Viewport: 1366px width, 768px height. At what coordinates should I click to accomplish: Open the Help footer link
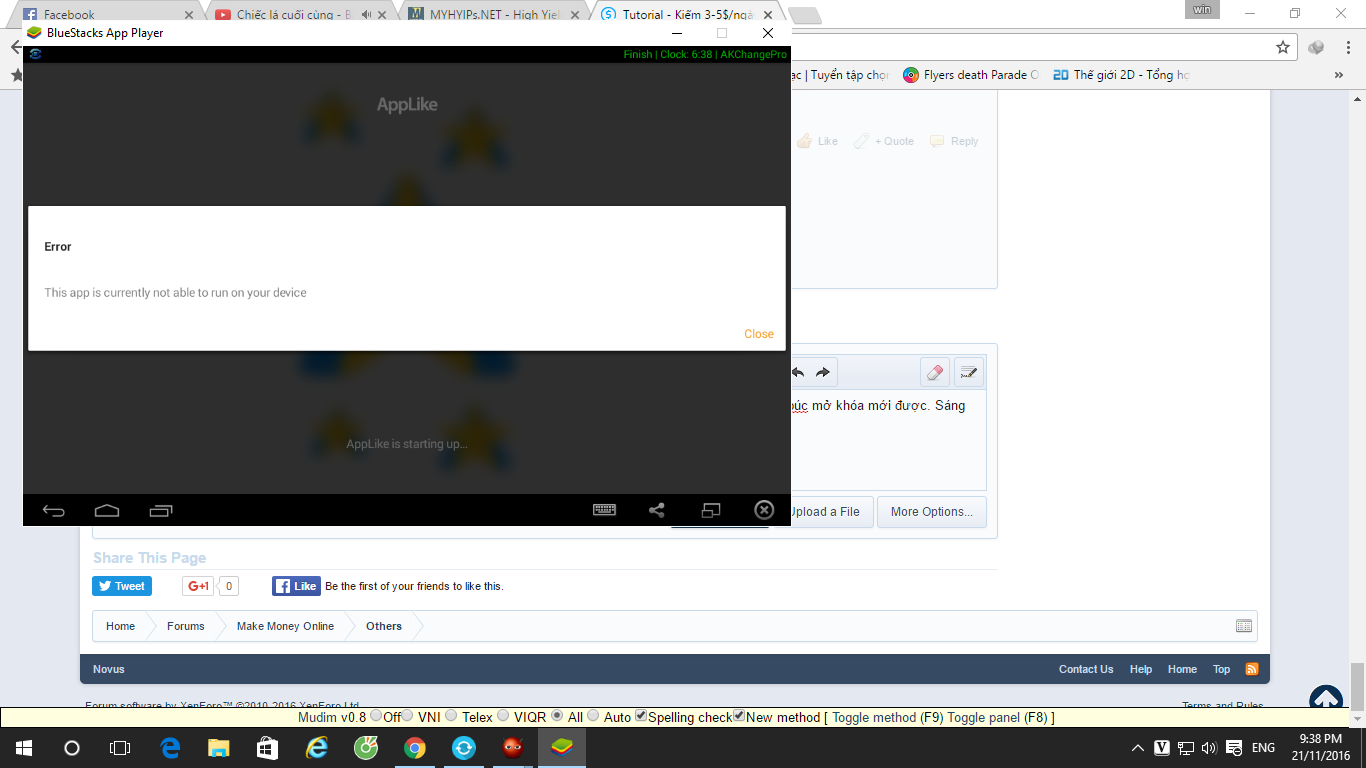pyautogui.click(x=1141, y=669)
